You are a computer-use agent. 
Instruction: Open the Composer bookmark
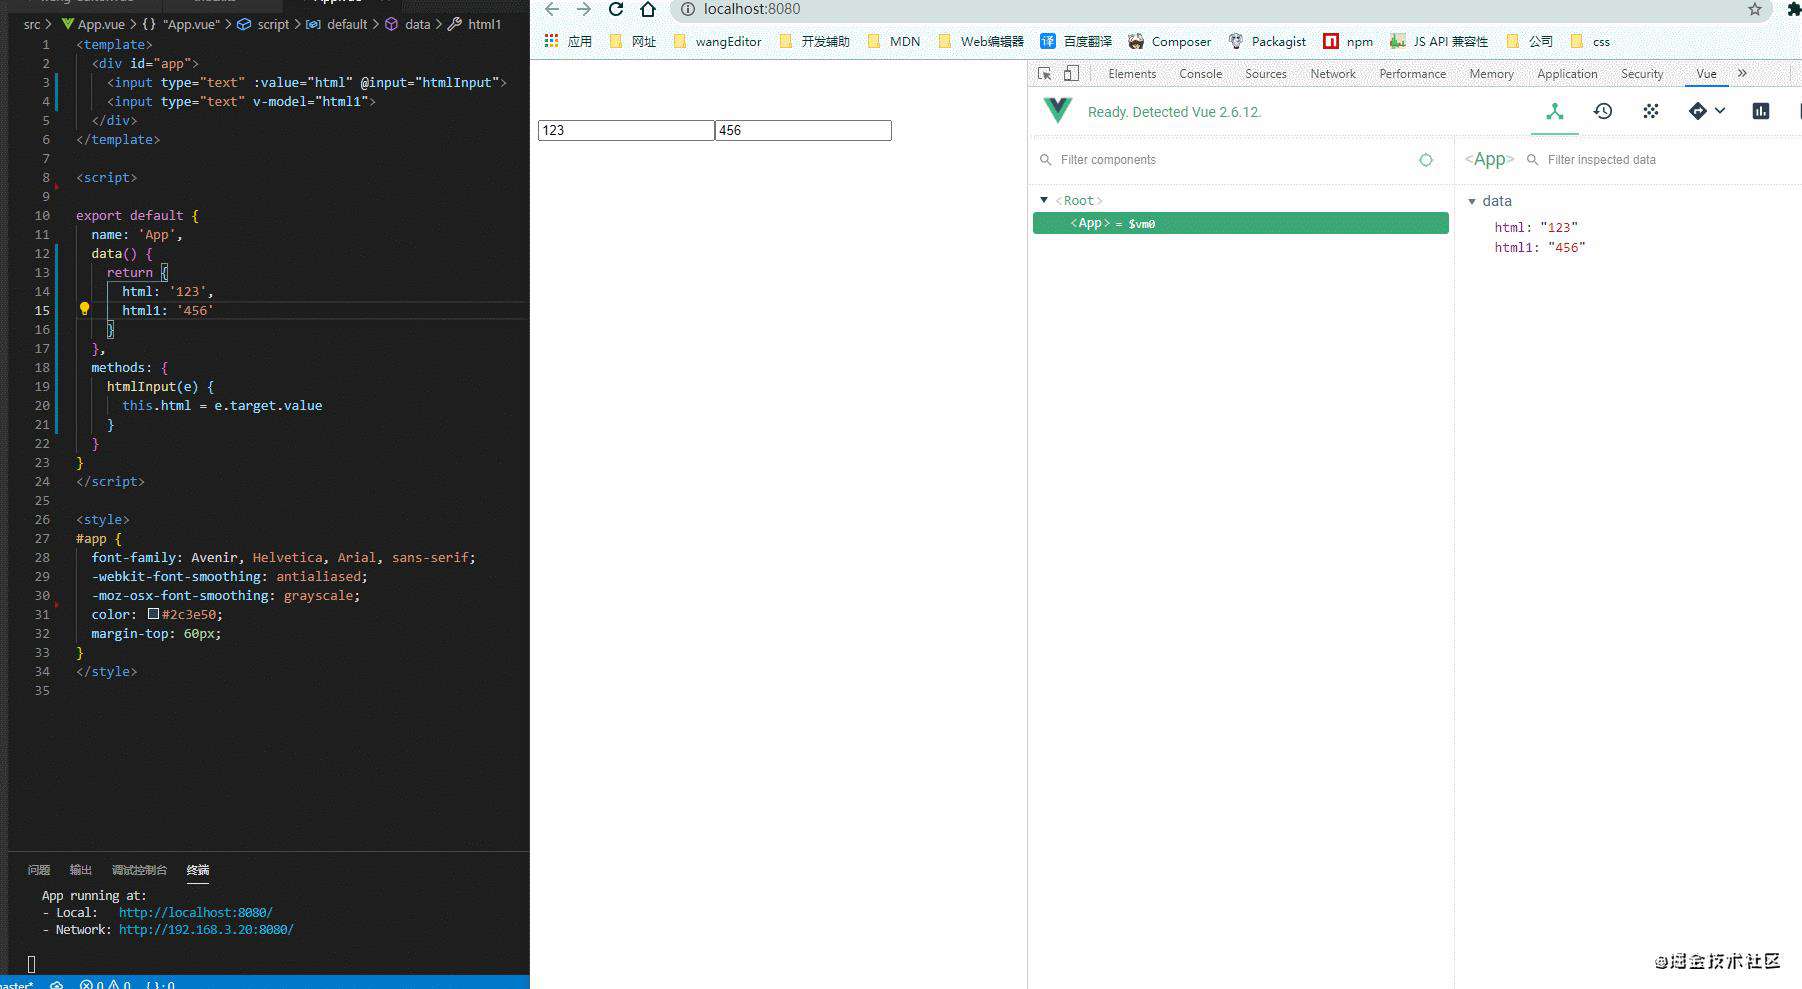(1169, 41)
